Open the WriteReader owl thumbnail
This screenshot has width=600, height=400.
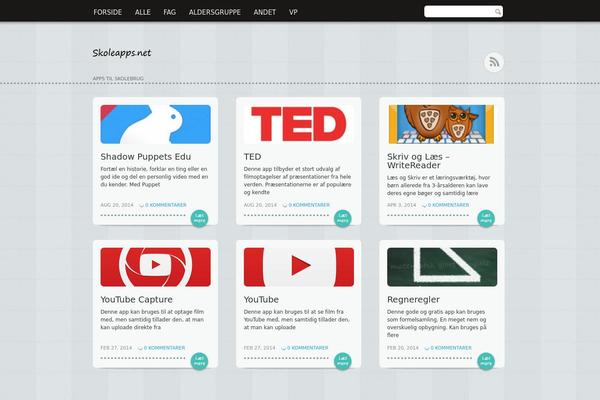(442, 124)
